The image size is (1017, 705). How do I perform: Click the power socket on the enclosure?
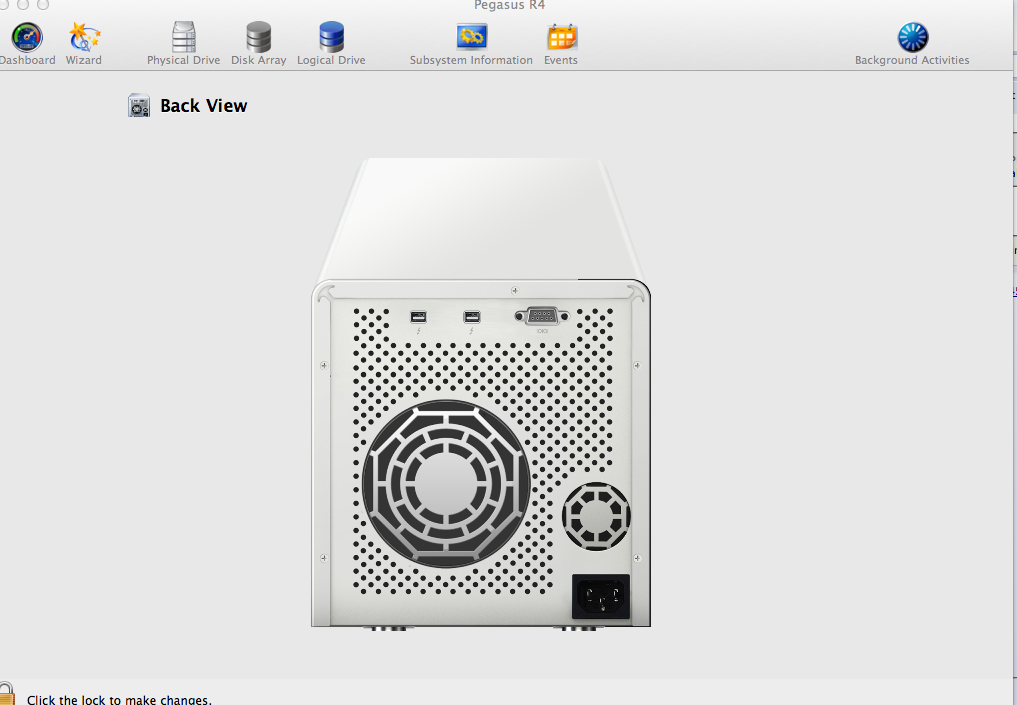coord(601,596)
